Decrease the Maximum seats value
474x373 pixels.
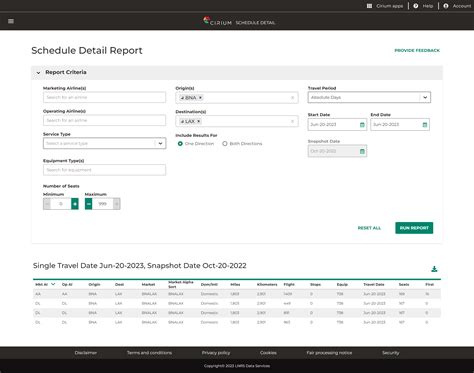pos(88,204)
